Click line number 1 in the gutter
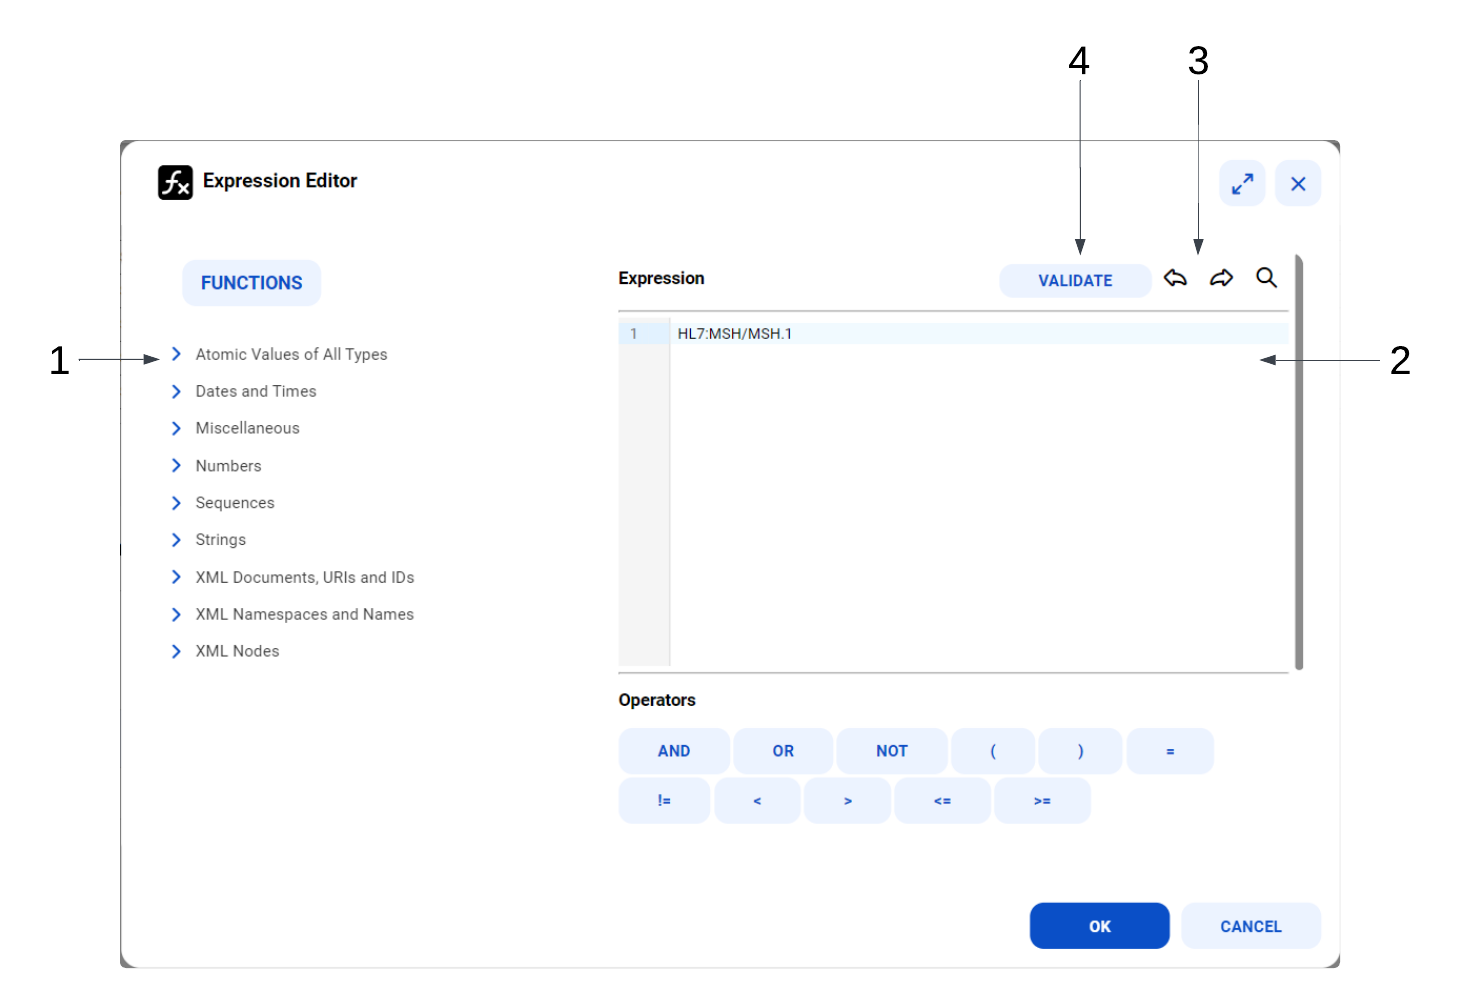The width and height of the screenshot is (1460, 1008). tap(634, 334)
